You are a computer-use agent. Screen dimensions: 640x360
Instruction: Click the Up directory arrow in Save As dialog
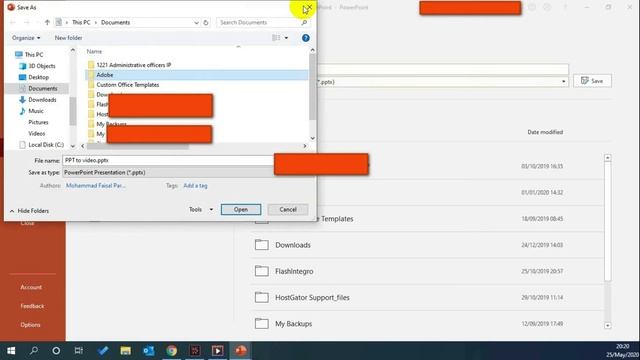[x=47, y=22]
